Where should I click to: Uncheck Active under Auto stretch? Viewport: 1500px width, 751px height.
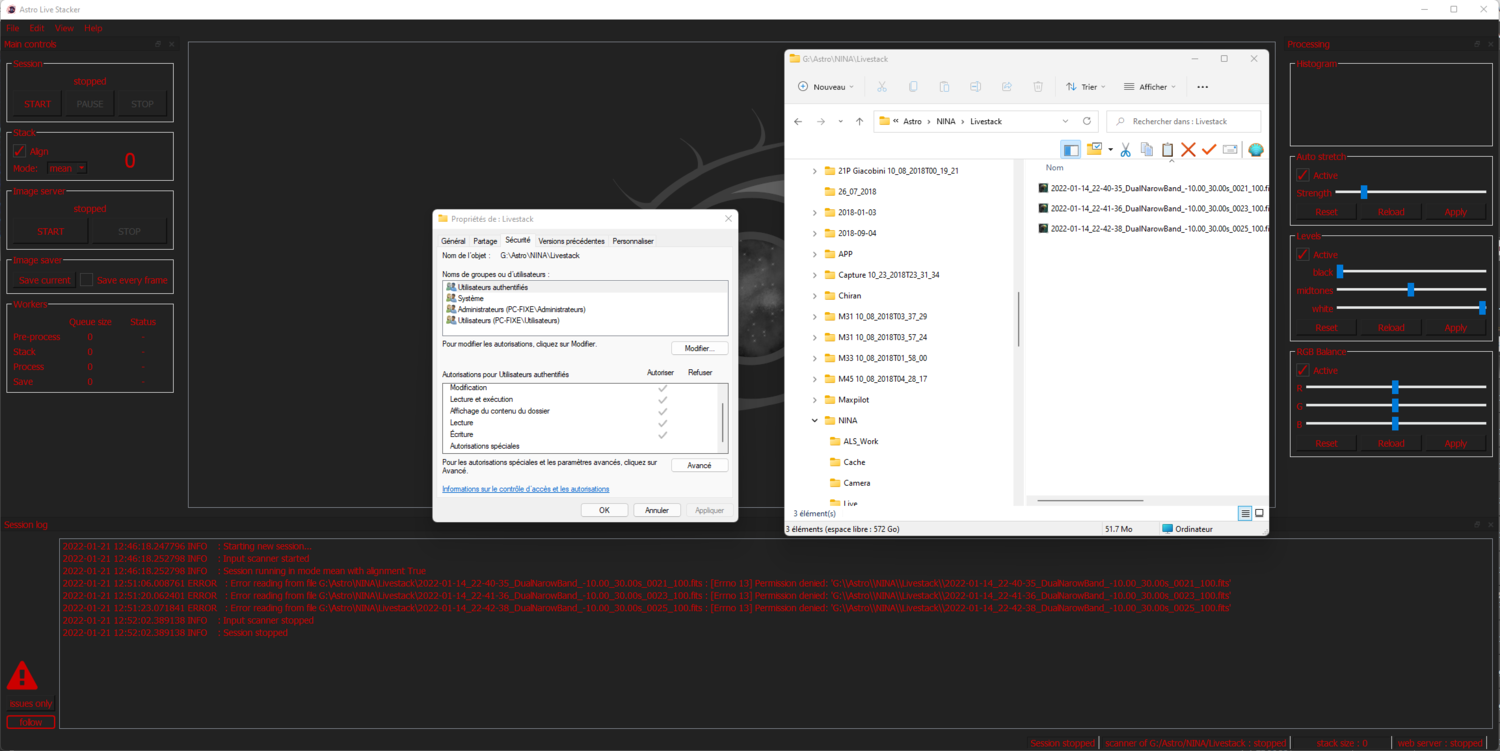tap(1303, 175)
